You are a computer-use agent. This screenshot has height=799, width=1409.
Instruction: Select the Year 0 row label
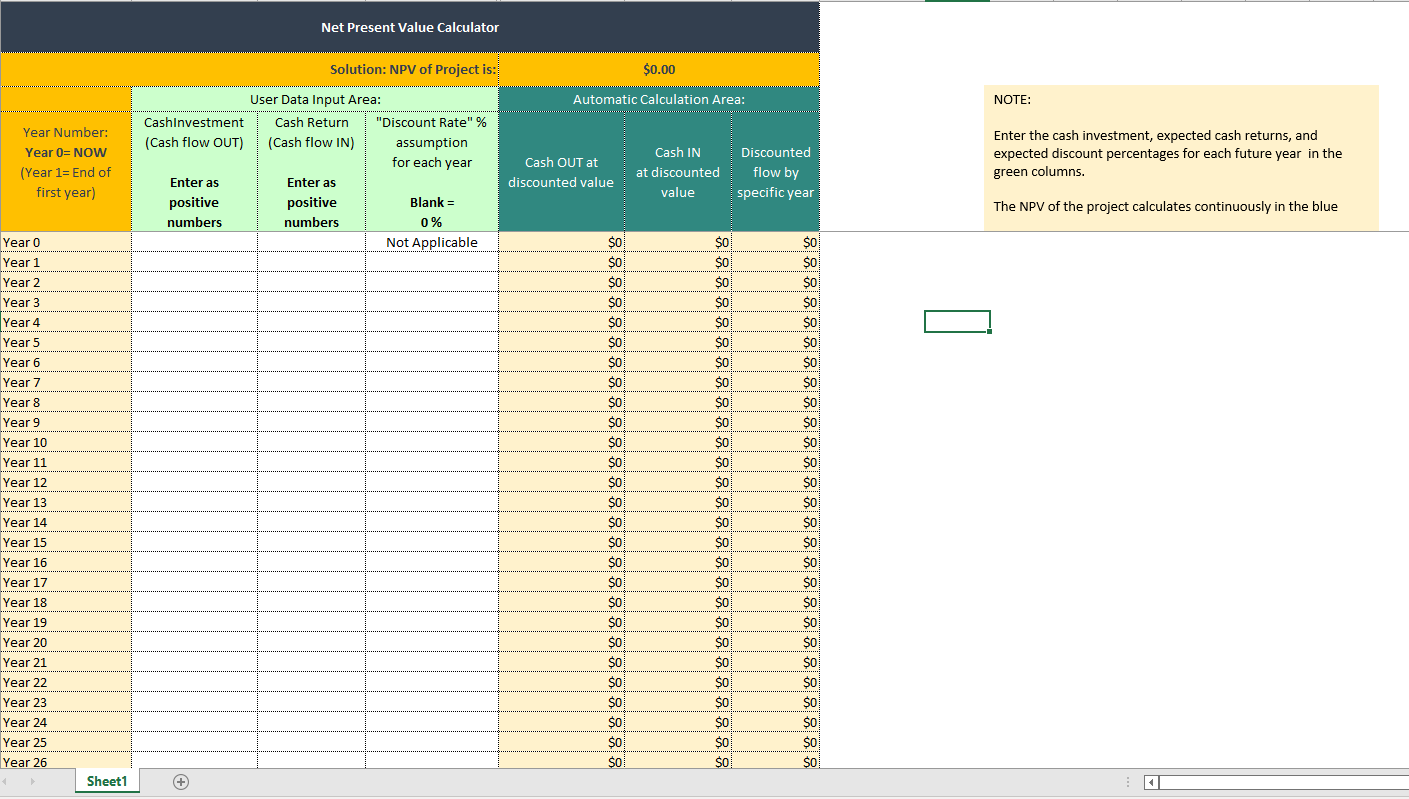66,242
